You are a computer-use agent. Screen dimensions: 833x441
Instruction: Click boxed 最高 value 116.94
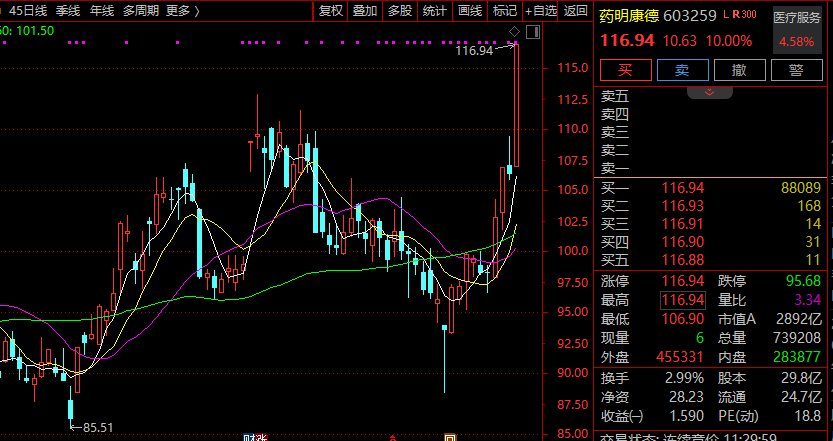[683, 300]
